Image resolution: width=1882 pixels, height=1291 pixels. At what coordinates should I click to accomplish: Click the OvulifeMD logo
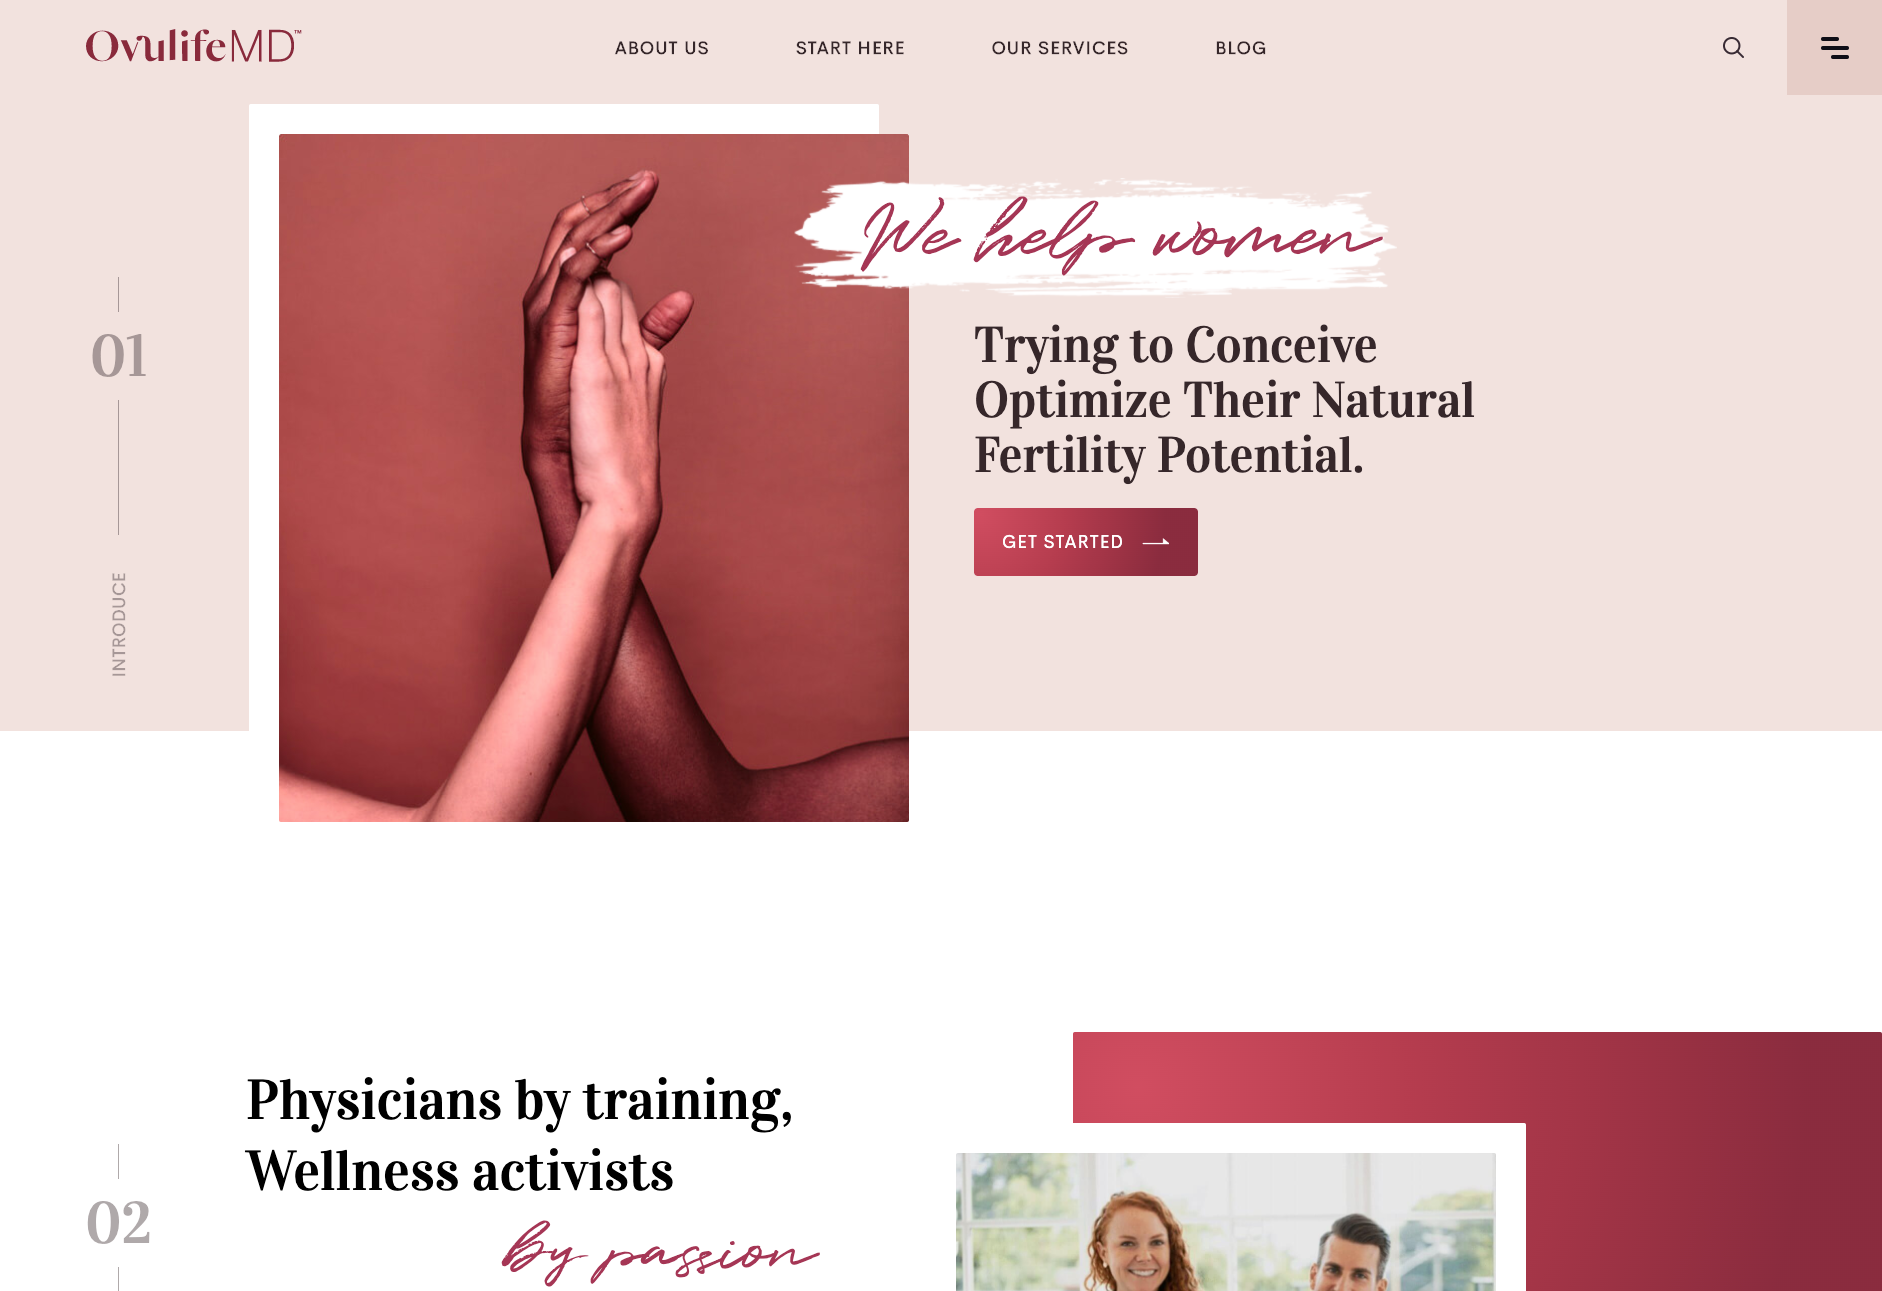tap(193, 46)
